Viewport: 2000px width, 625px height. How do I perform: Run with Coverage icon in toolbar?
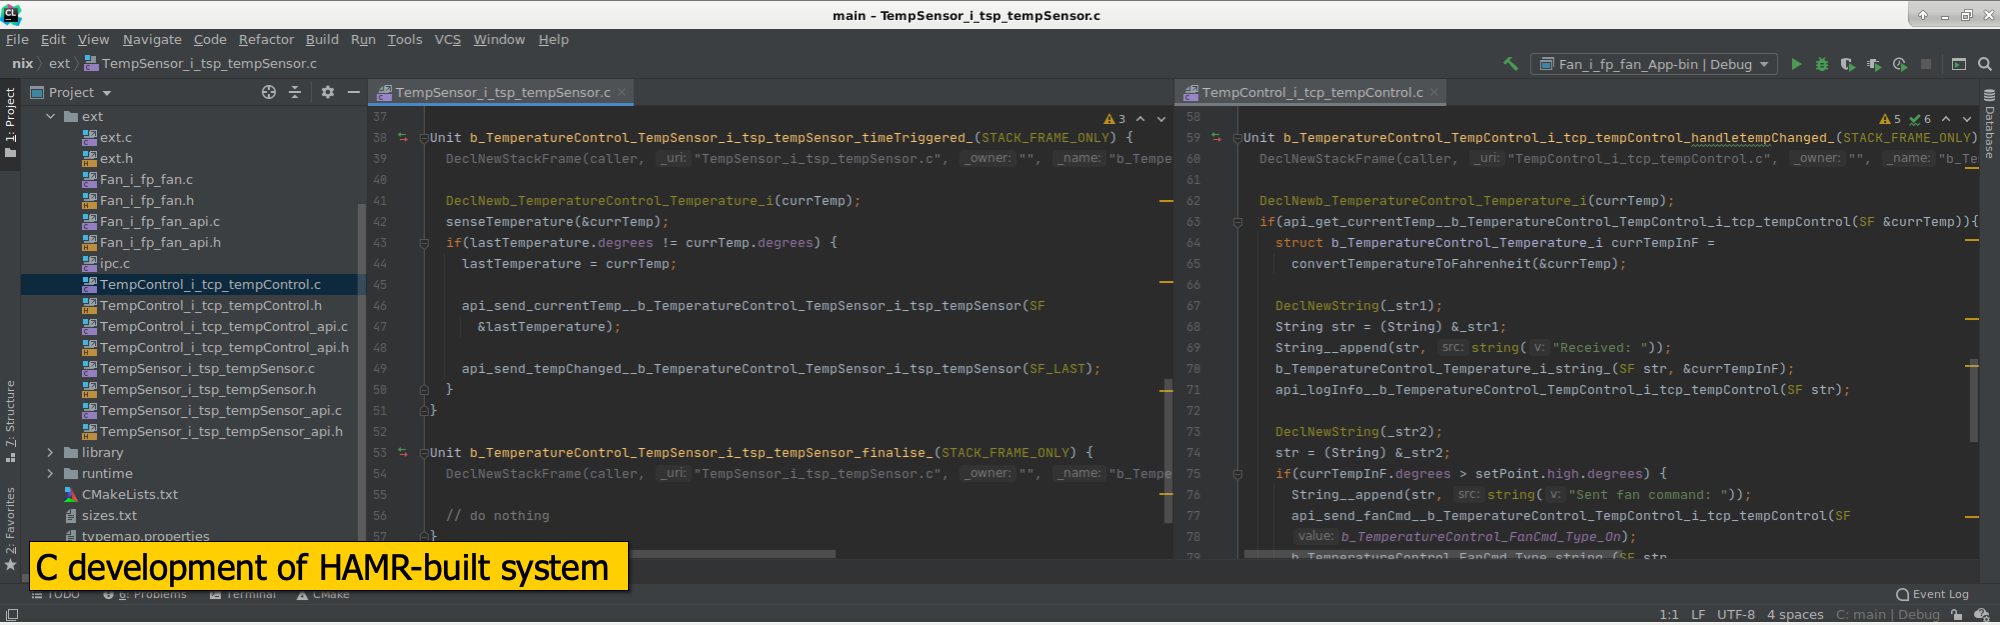1847,64
